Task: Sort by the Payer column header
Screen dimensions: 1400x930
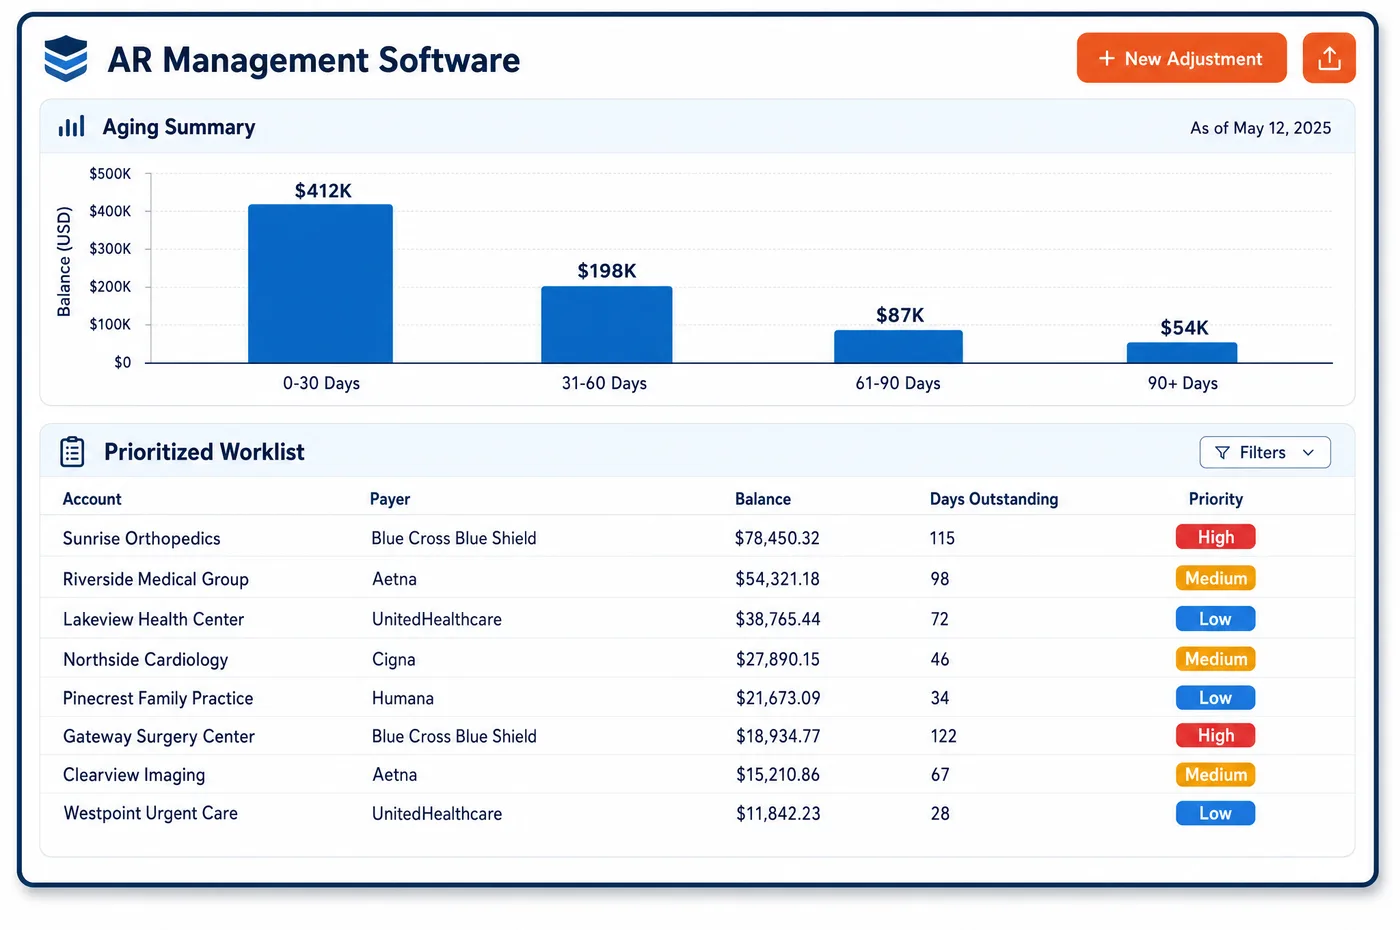Action: pos(390,499)
